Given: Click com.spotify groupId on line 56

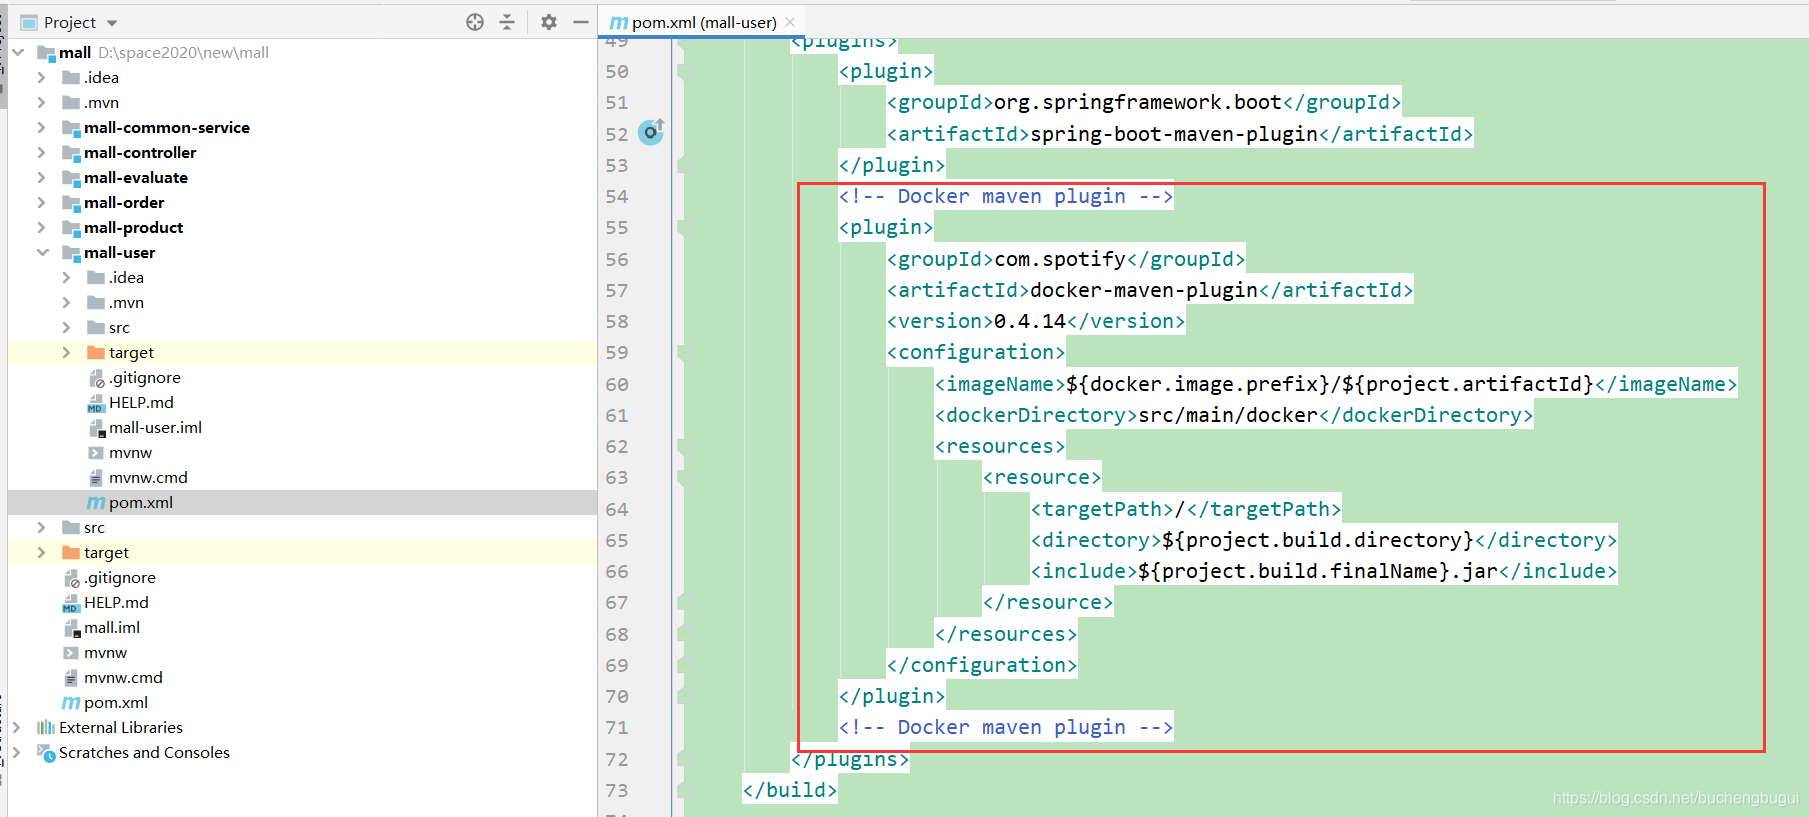Looking at the screenshot, I should (1060, 259).
